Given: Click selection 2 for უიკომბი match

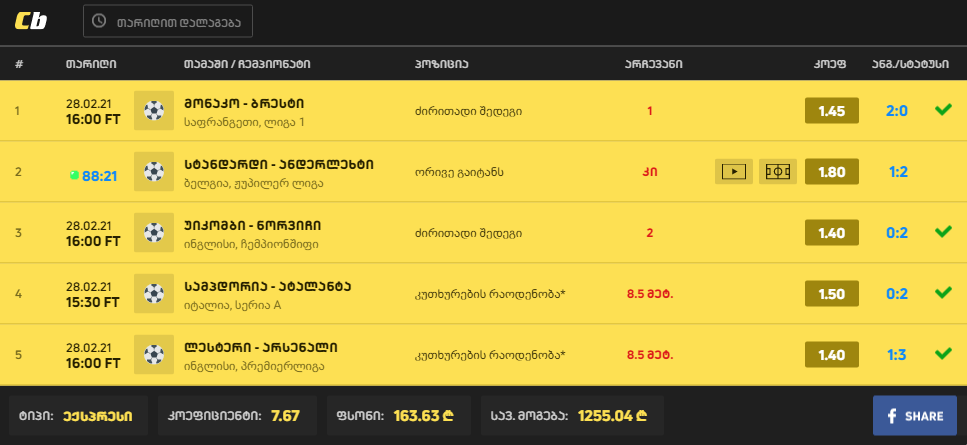Looking at the screenshot, I should point(650,234).
